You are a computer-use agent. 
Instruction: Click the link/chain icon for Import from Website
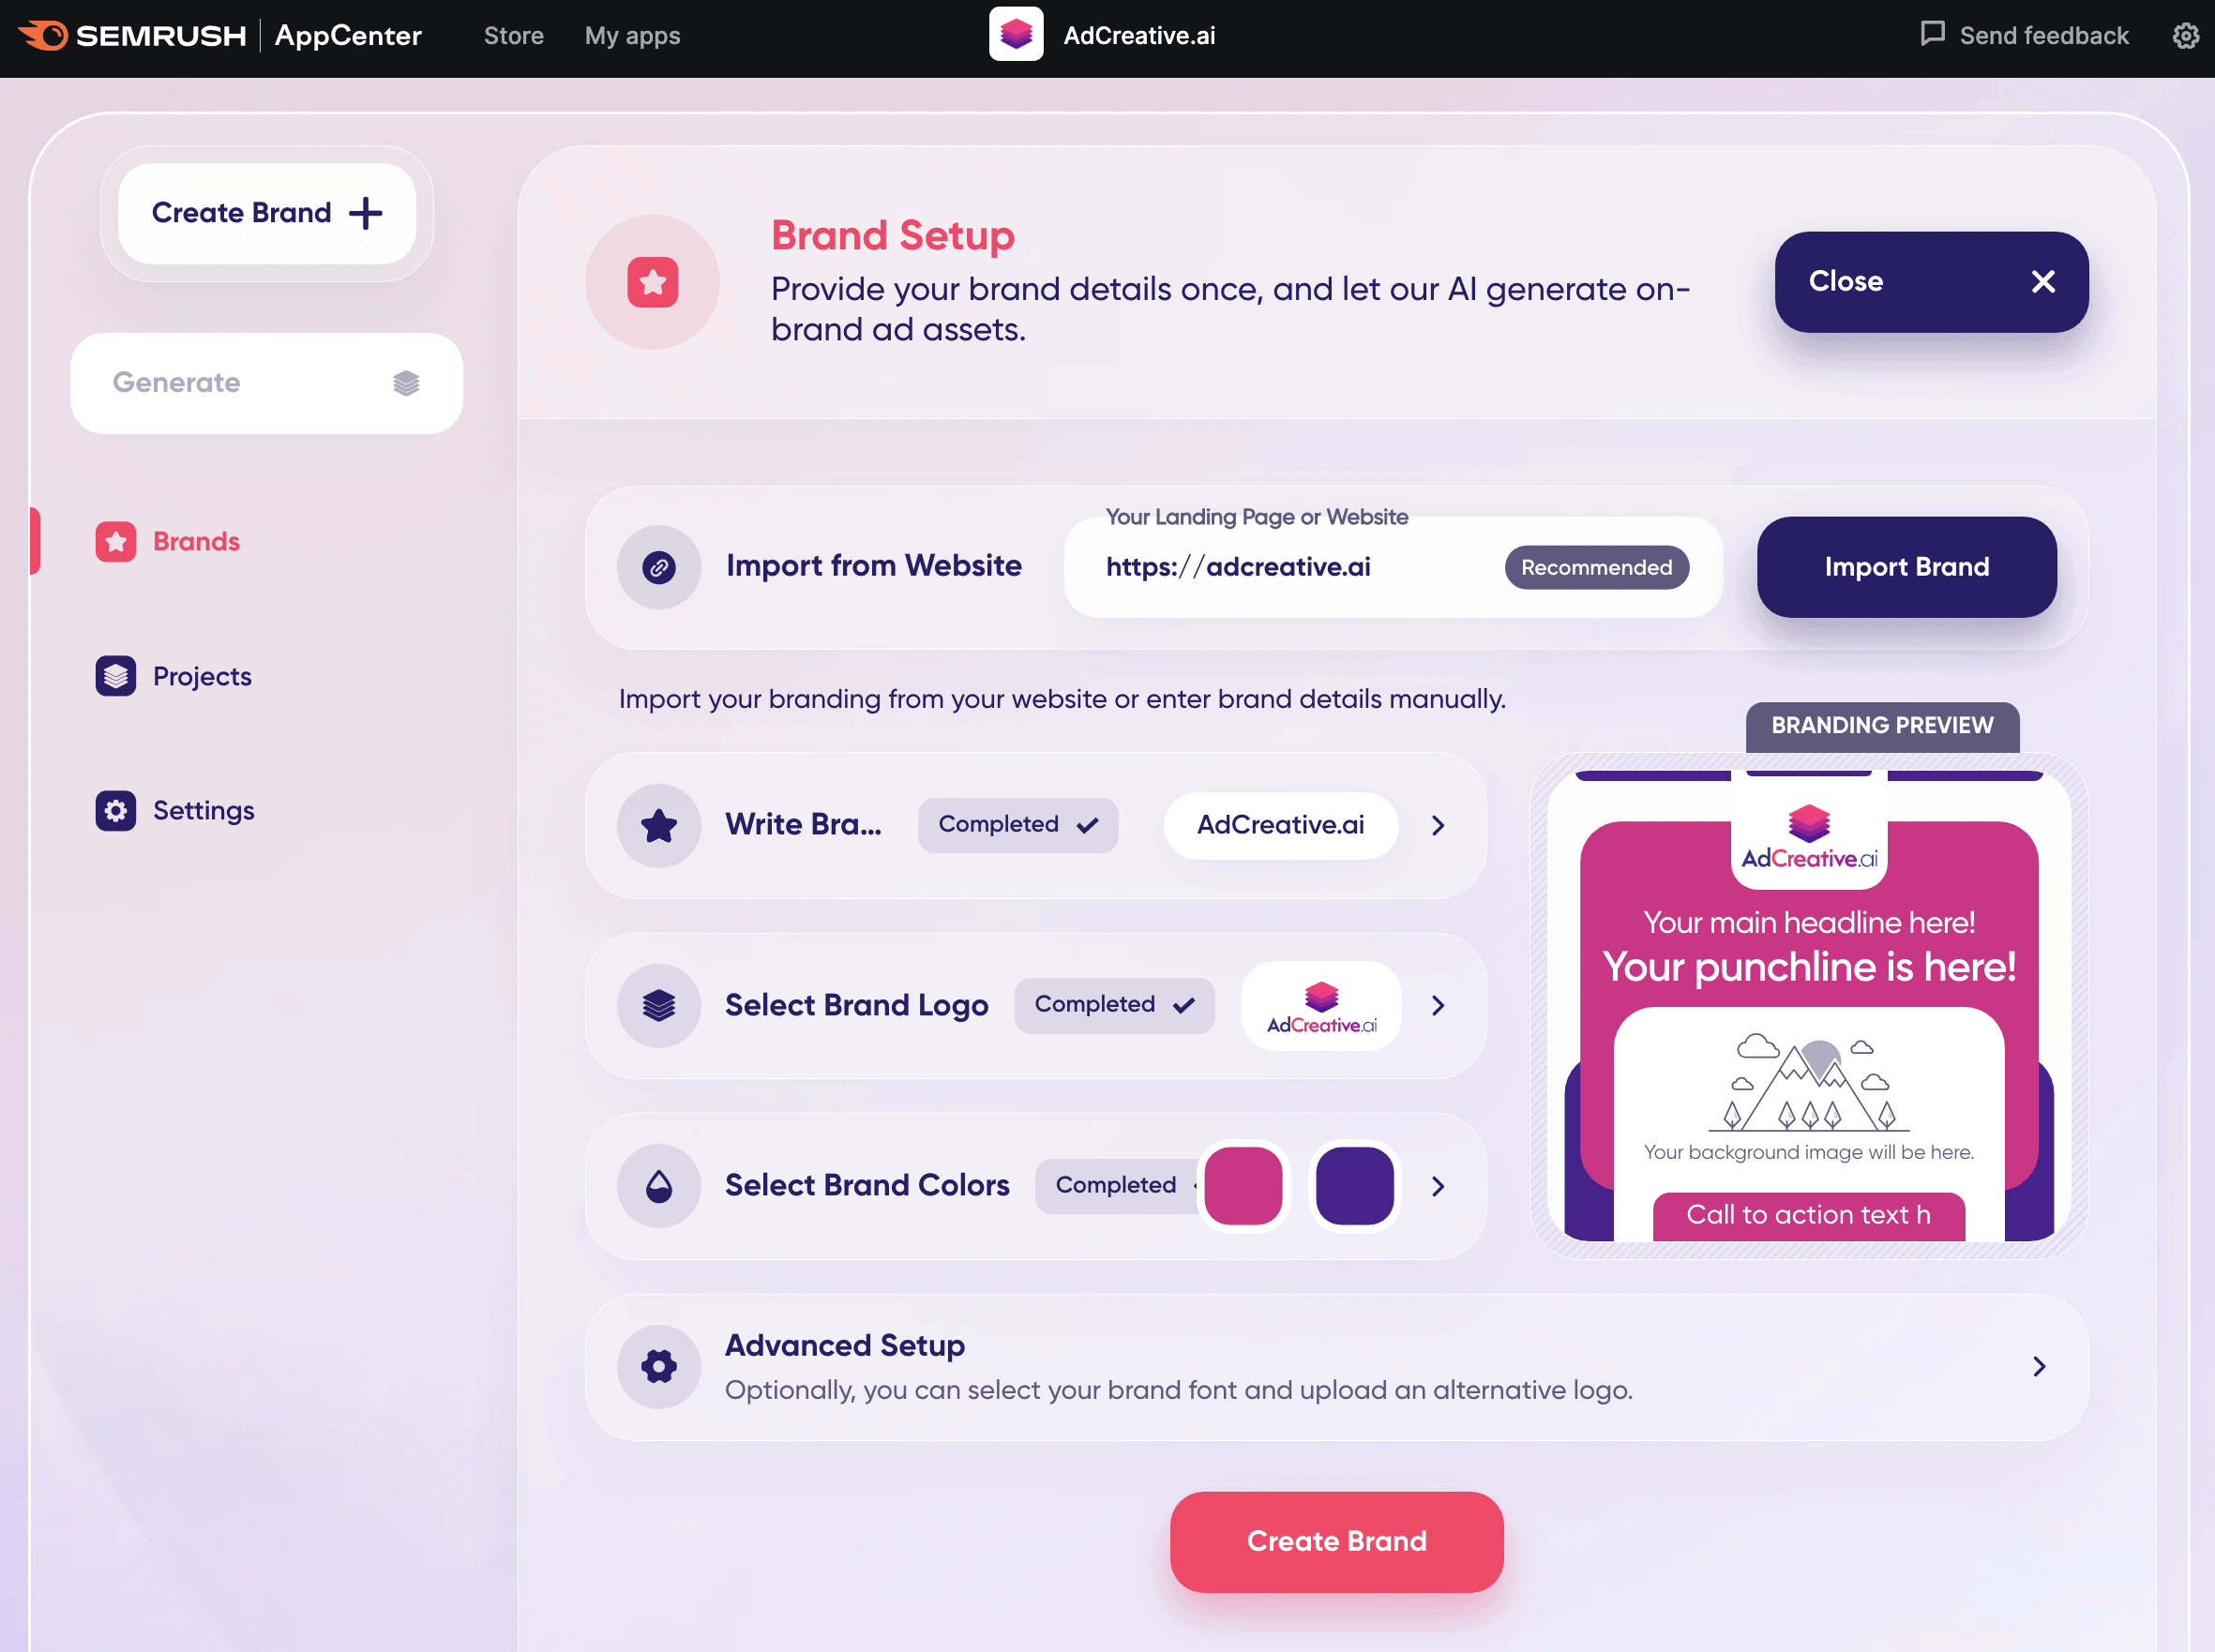pyautogui.click(x=661, y=565)
